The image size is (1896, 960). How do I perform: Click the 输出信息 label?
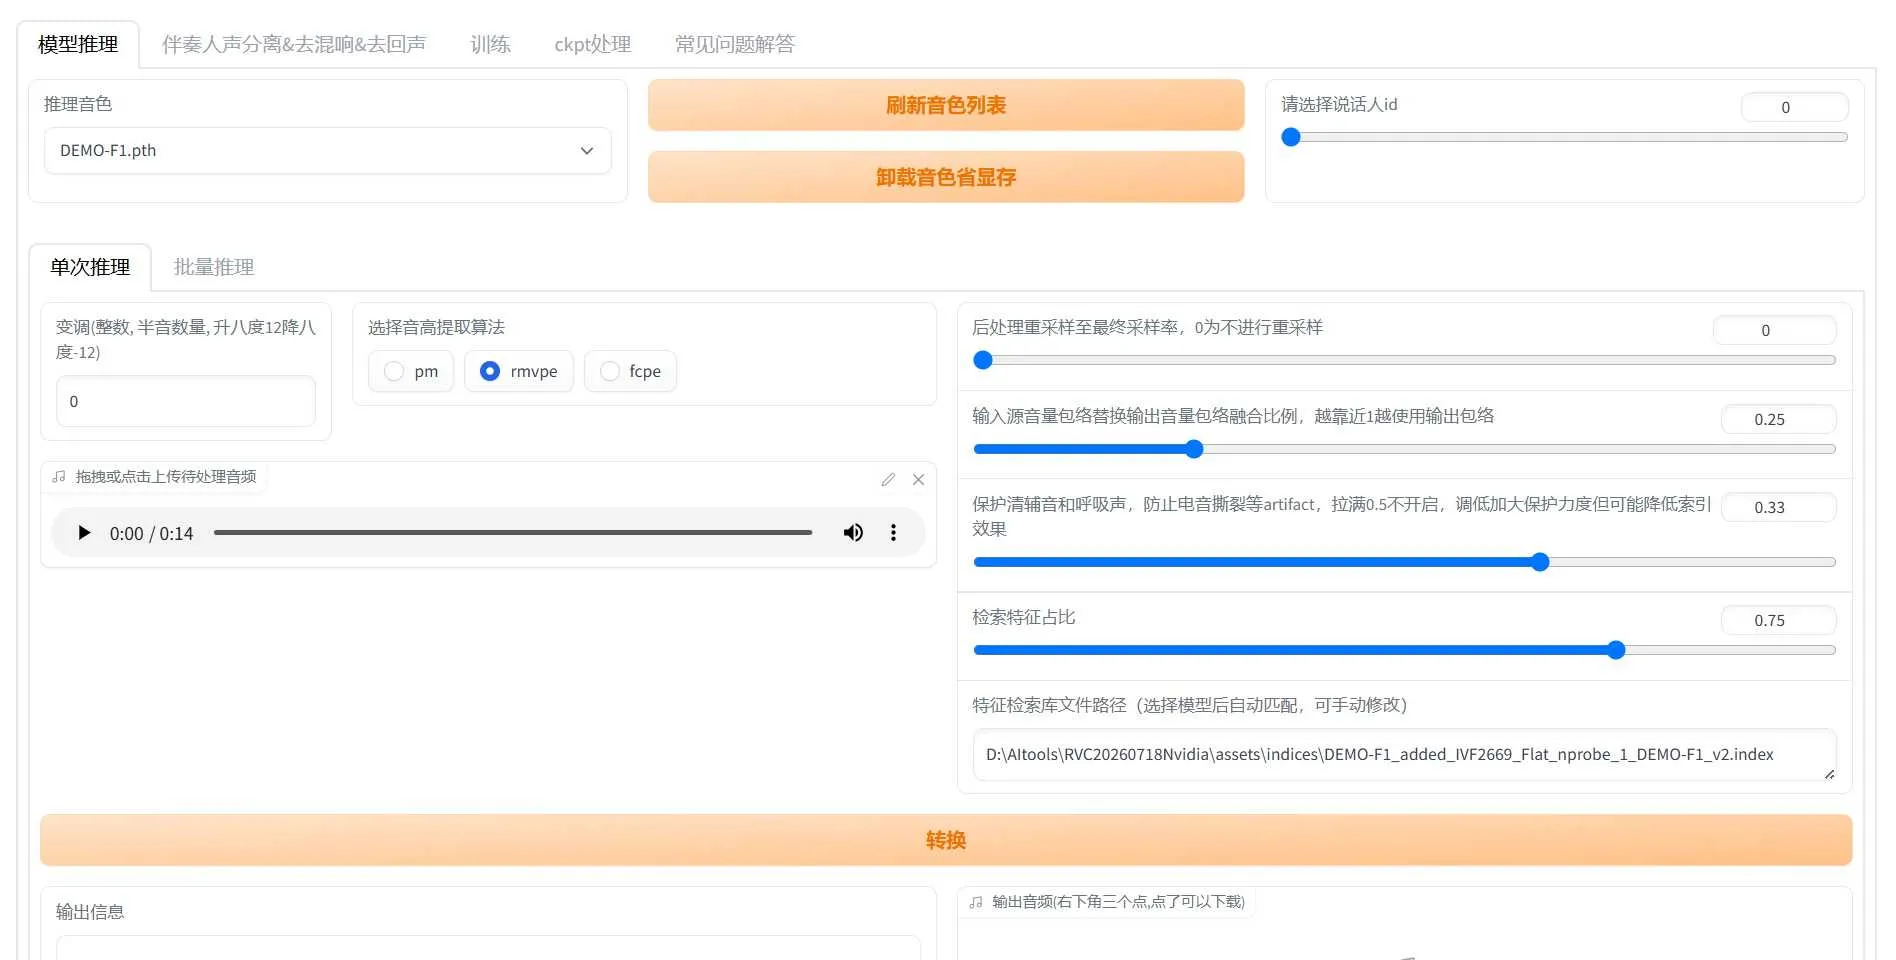tap(90, 912)
